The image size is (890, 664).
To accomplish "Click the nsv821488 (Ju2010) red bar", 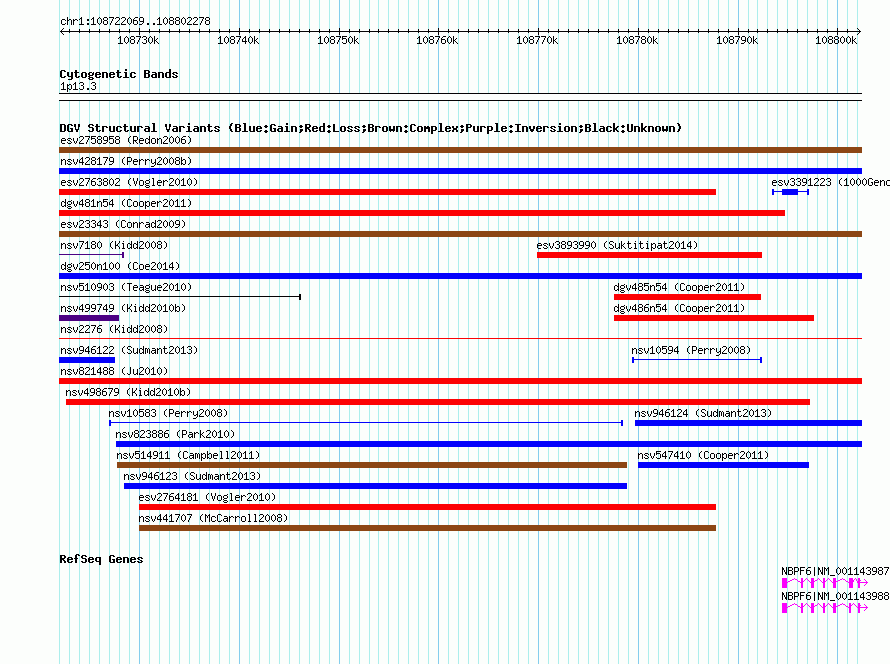I will tap(460, 381).
